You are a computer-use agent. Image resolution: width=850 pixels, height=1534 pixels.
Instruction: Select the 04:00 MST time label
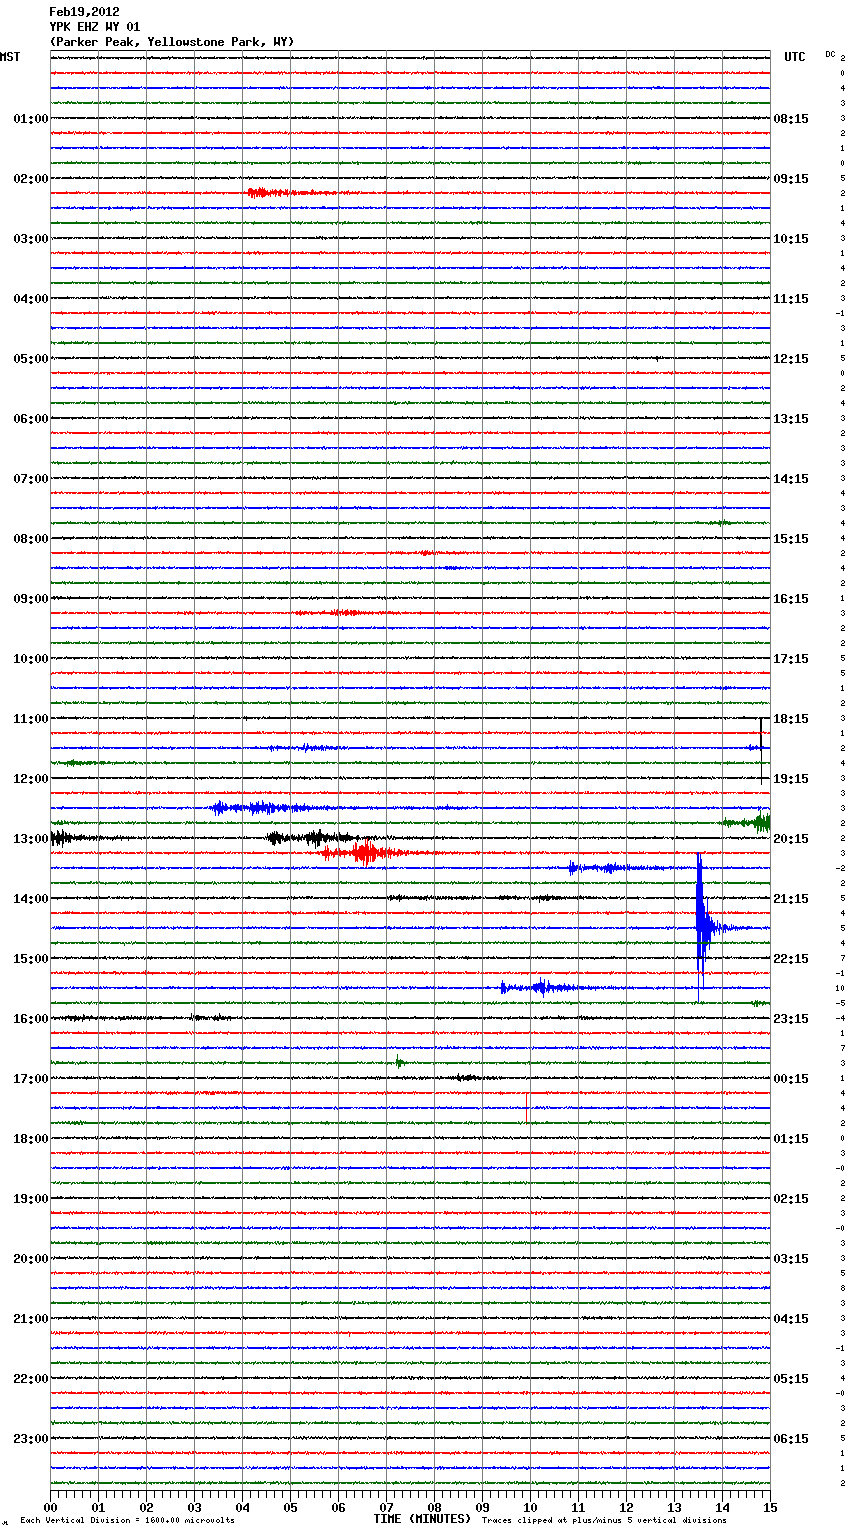31,299
